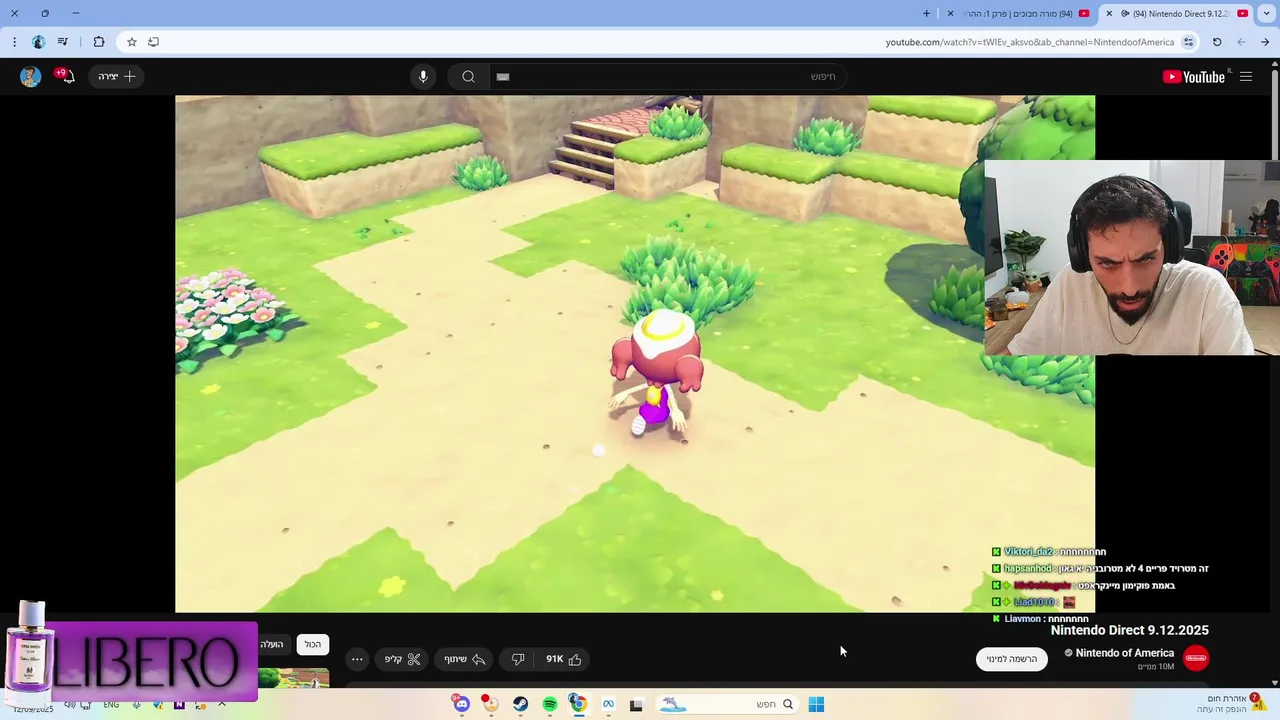Open the Extensions puzzle icon

[98, 42]
